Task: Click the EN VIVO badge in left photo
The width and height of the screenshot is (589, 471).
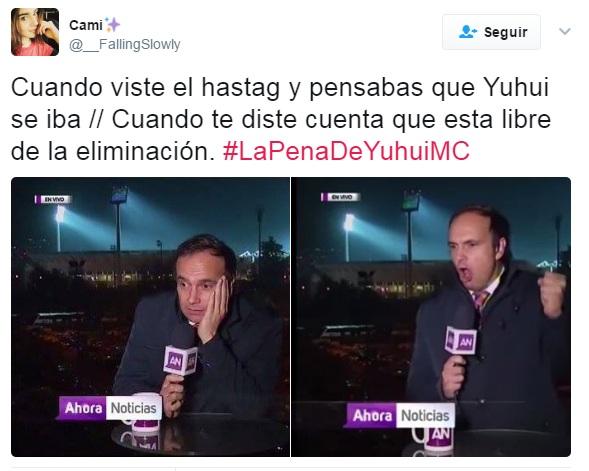Action: tap(53, 199)
